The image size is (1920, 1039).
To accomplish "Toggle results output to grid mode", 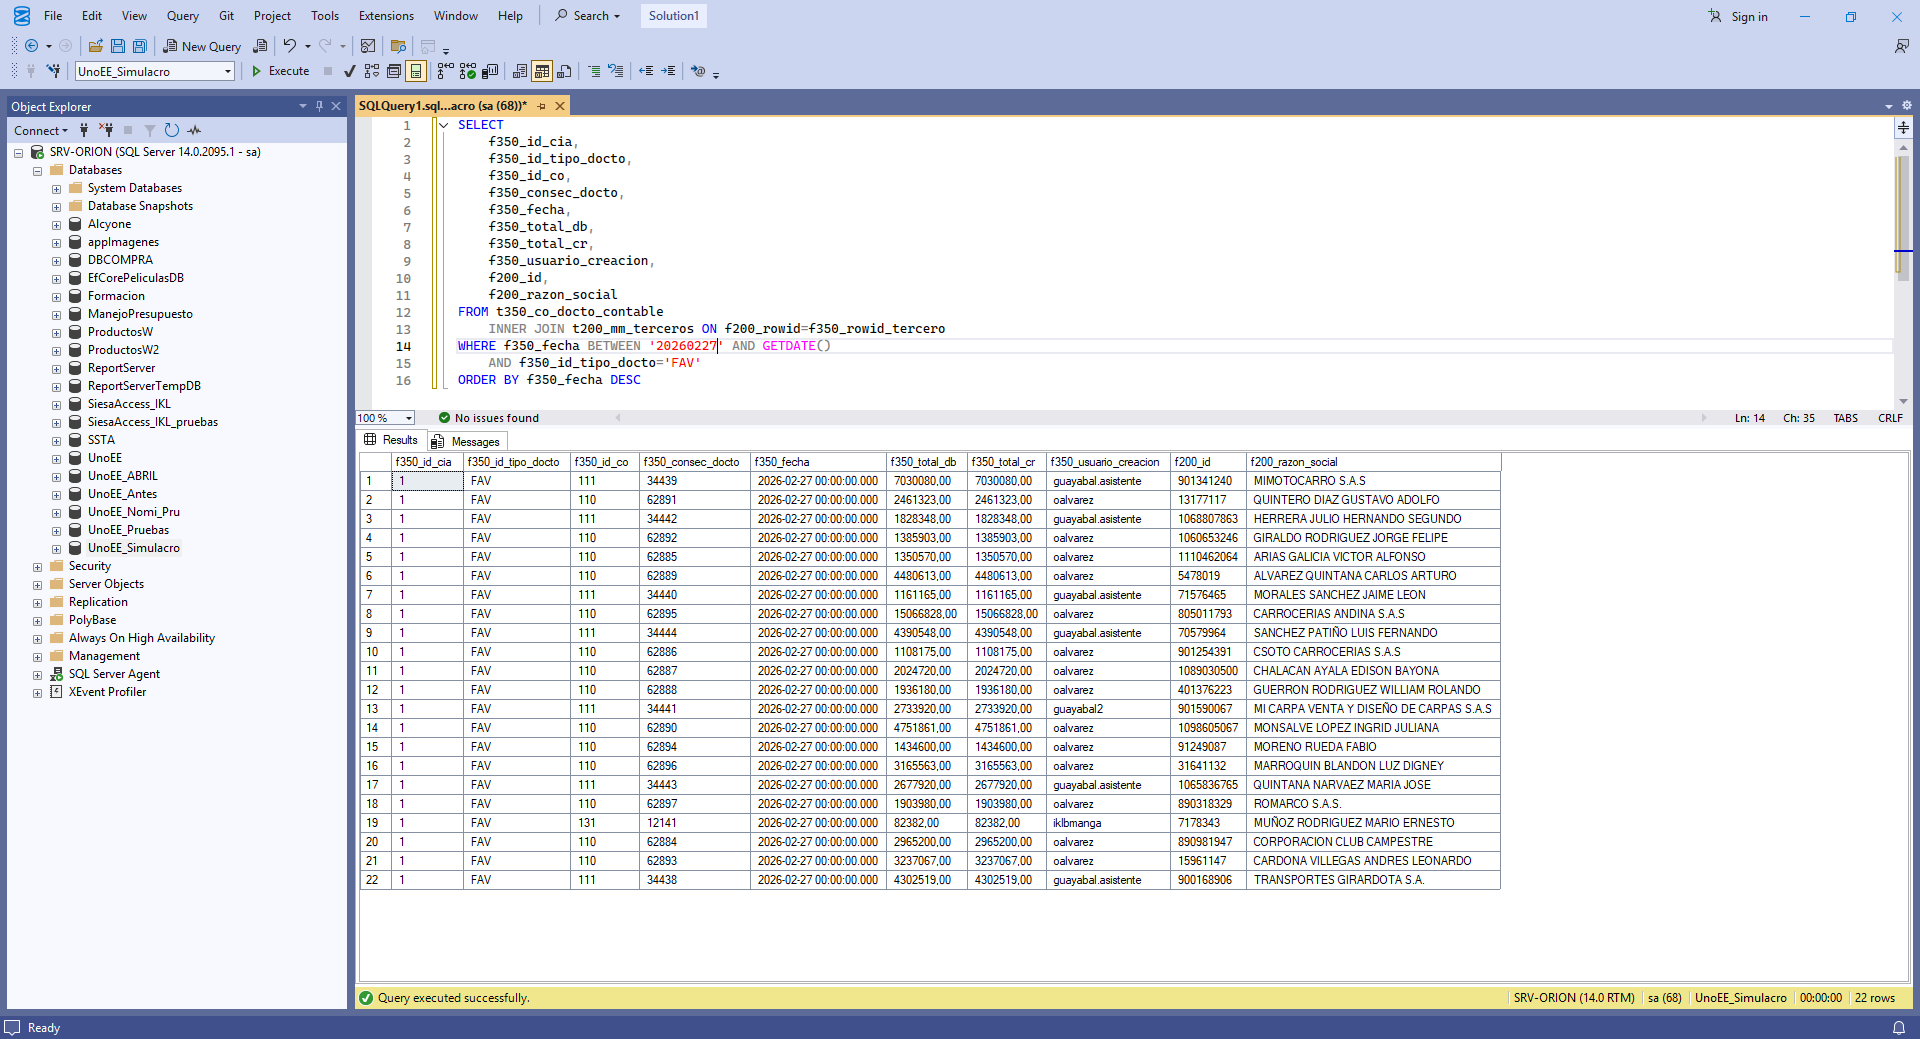I will pos(541,71).
